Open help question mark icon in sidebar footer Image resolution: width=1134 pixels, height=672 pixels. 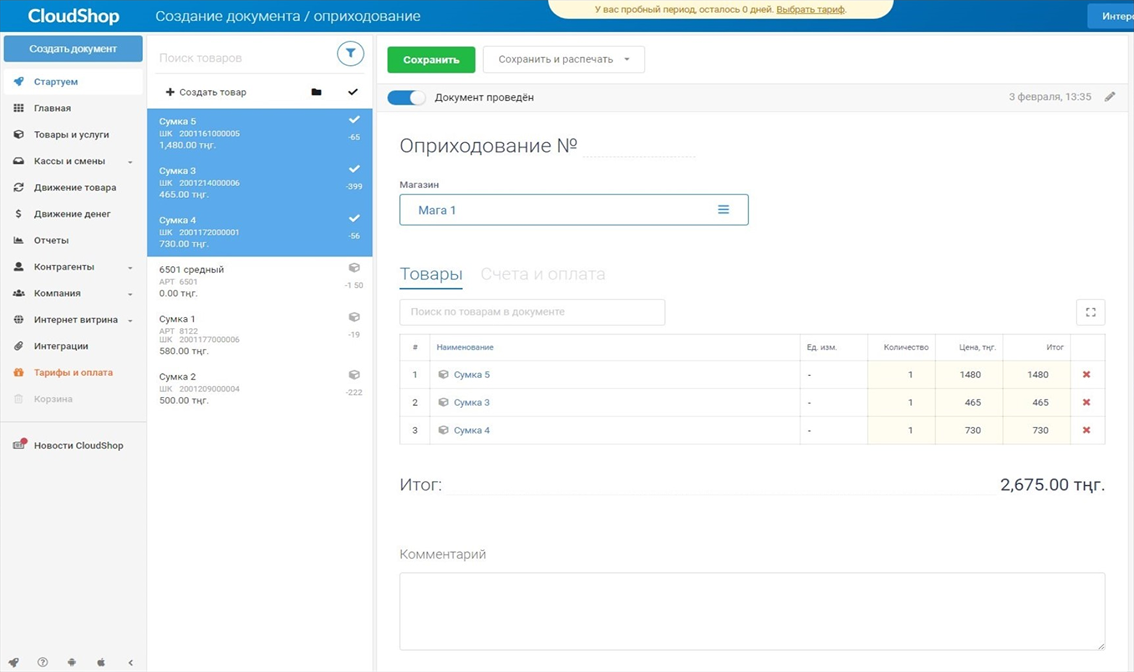(x=43, y=662)
